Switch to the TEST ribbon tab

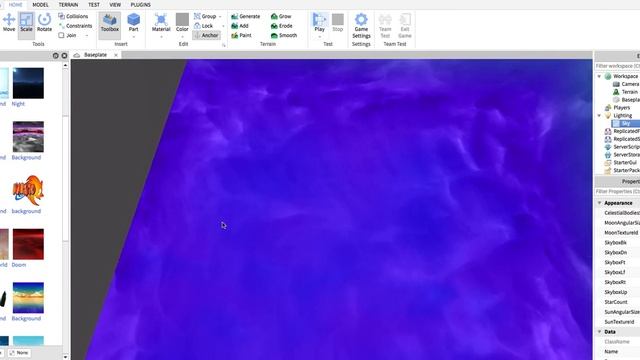[94, 4]
